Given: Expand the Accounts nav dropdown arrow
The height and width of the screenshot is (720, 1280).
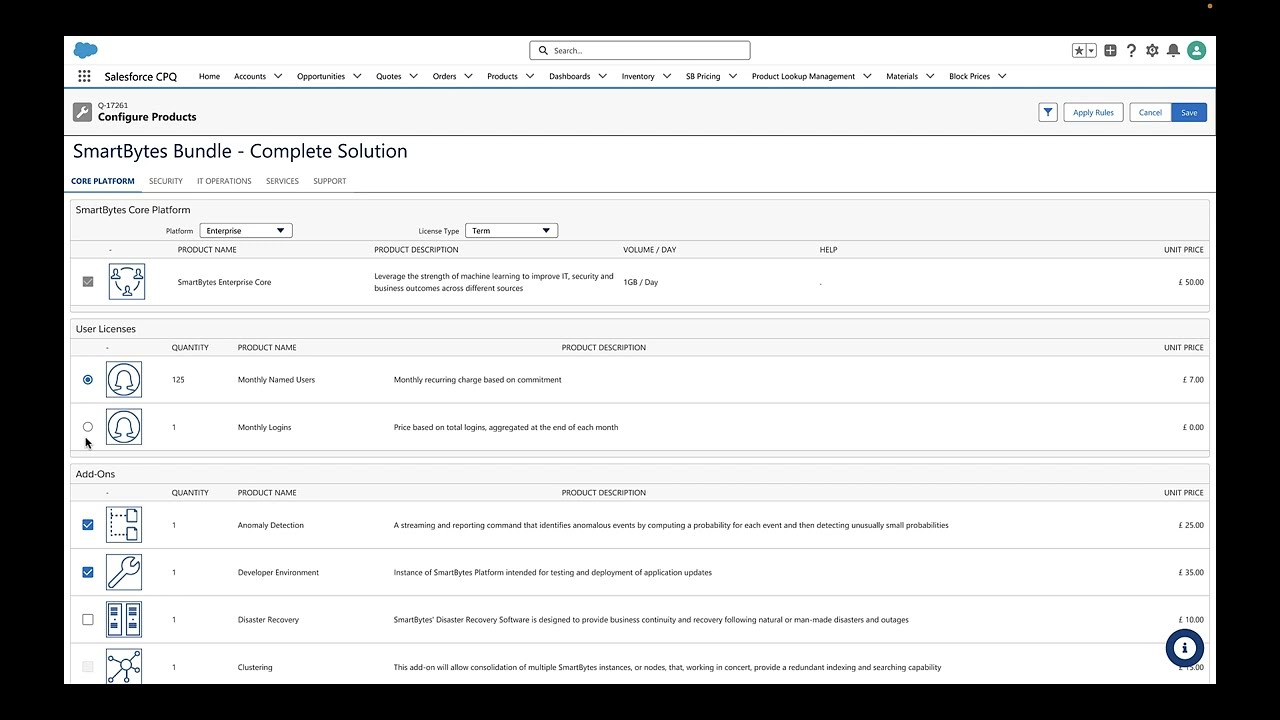Looking at the screenshot, I should pos(277,76).
